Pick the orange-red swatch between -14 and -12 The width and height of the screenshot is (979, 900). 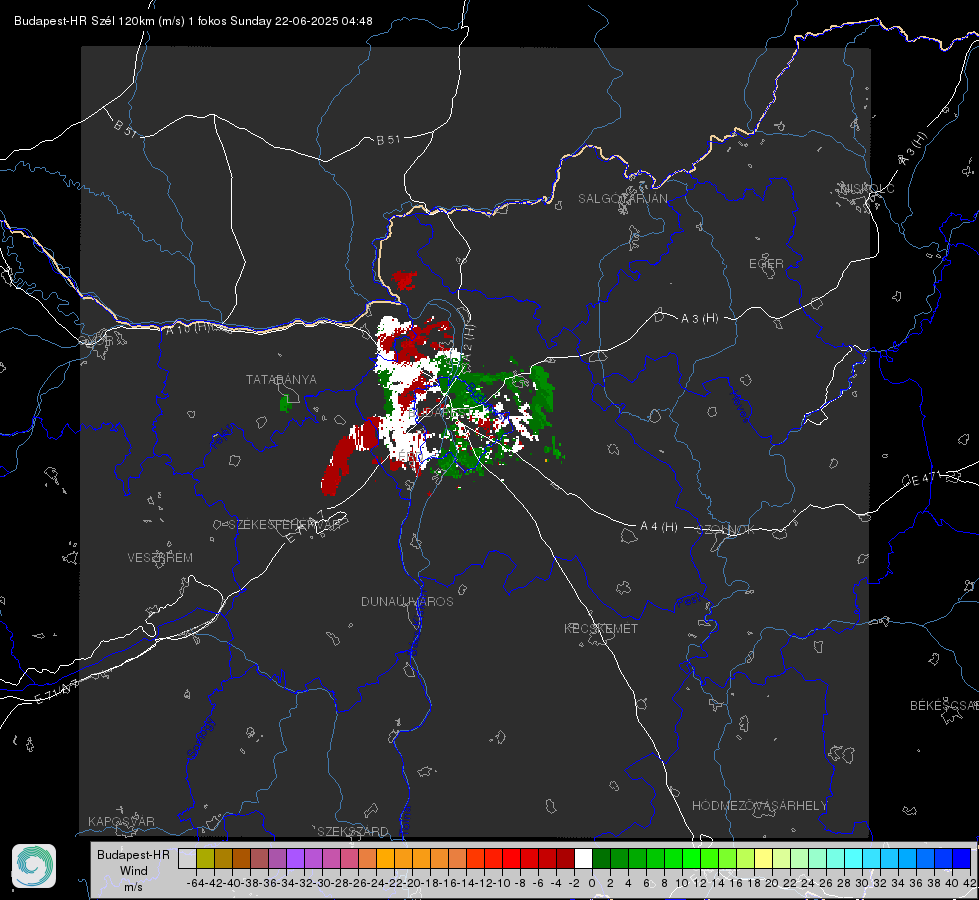point(475,858)
